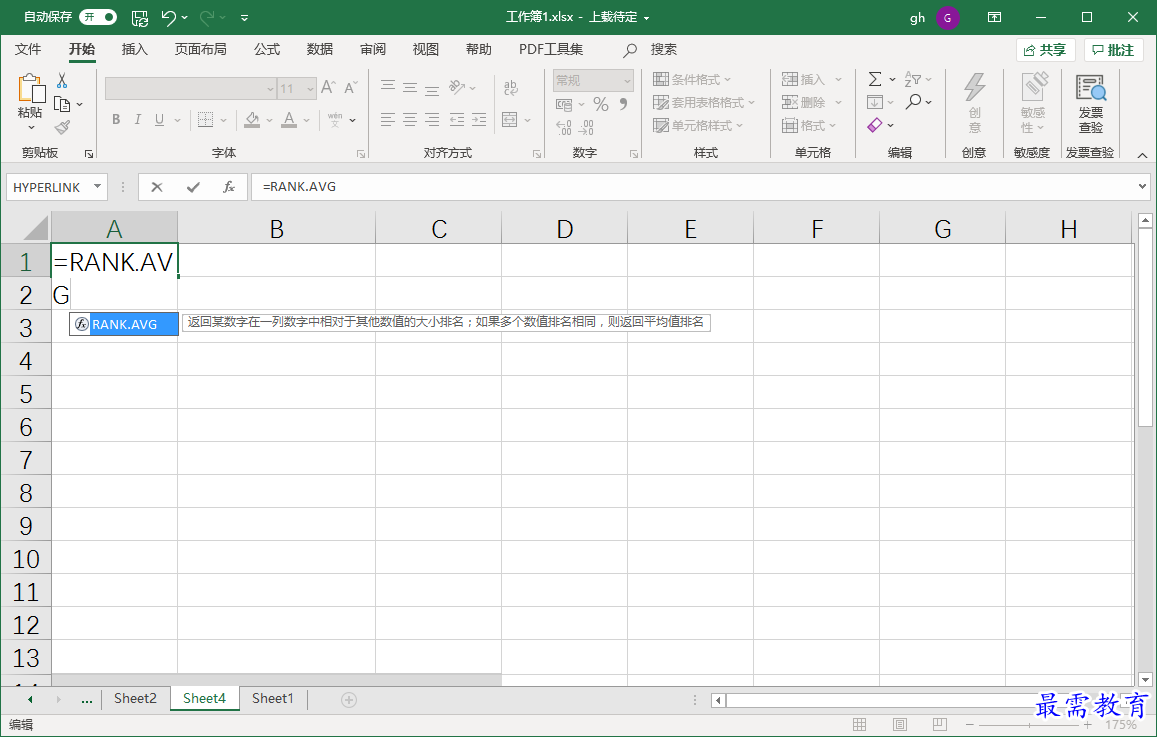The width and height of the screenshot is (1157, 737).
Task: Click the Comma Style icon
Action: pos(624,104)
